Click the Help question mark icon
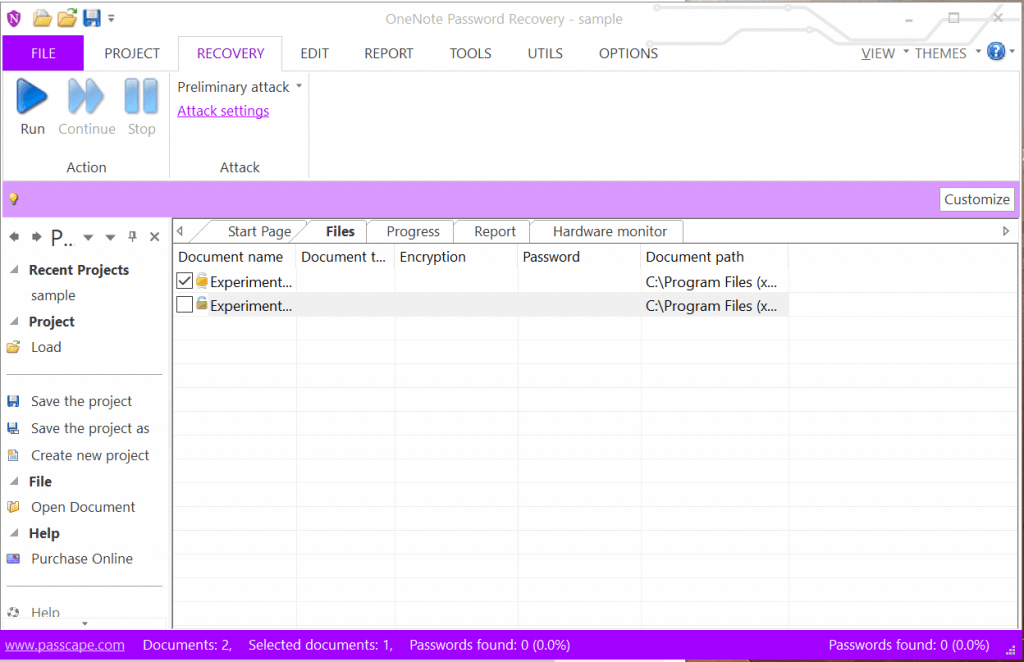 pos(994,51)
